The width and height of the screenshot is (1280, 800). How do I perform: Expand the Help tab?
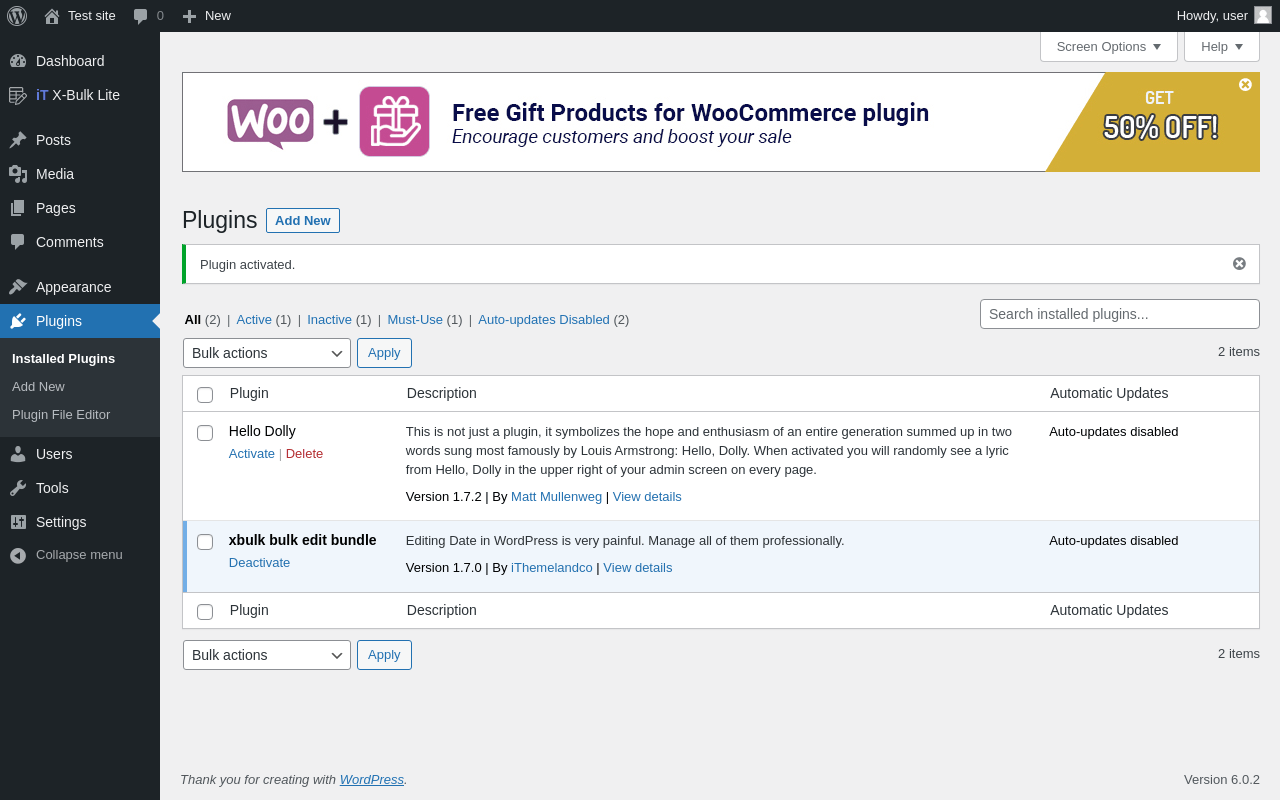[1221, 46]
